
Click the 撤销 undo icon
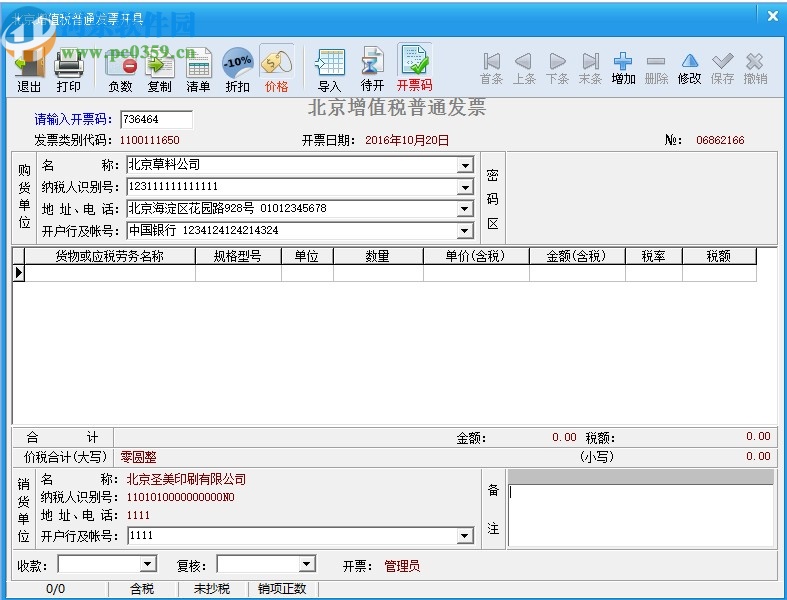pyautogui.click(x=755, y=68)
